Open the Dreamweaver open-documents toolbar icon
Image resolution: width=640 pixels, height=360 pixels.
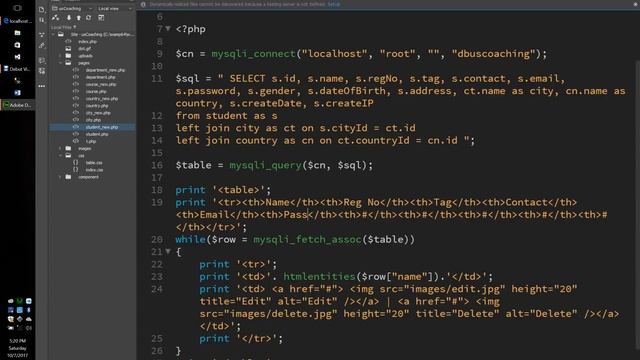[42, 9]
